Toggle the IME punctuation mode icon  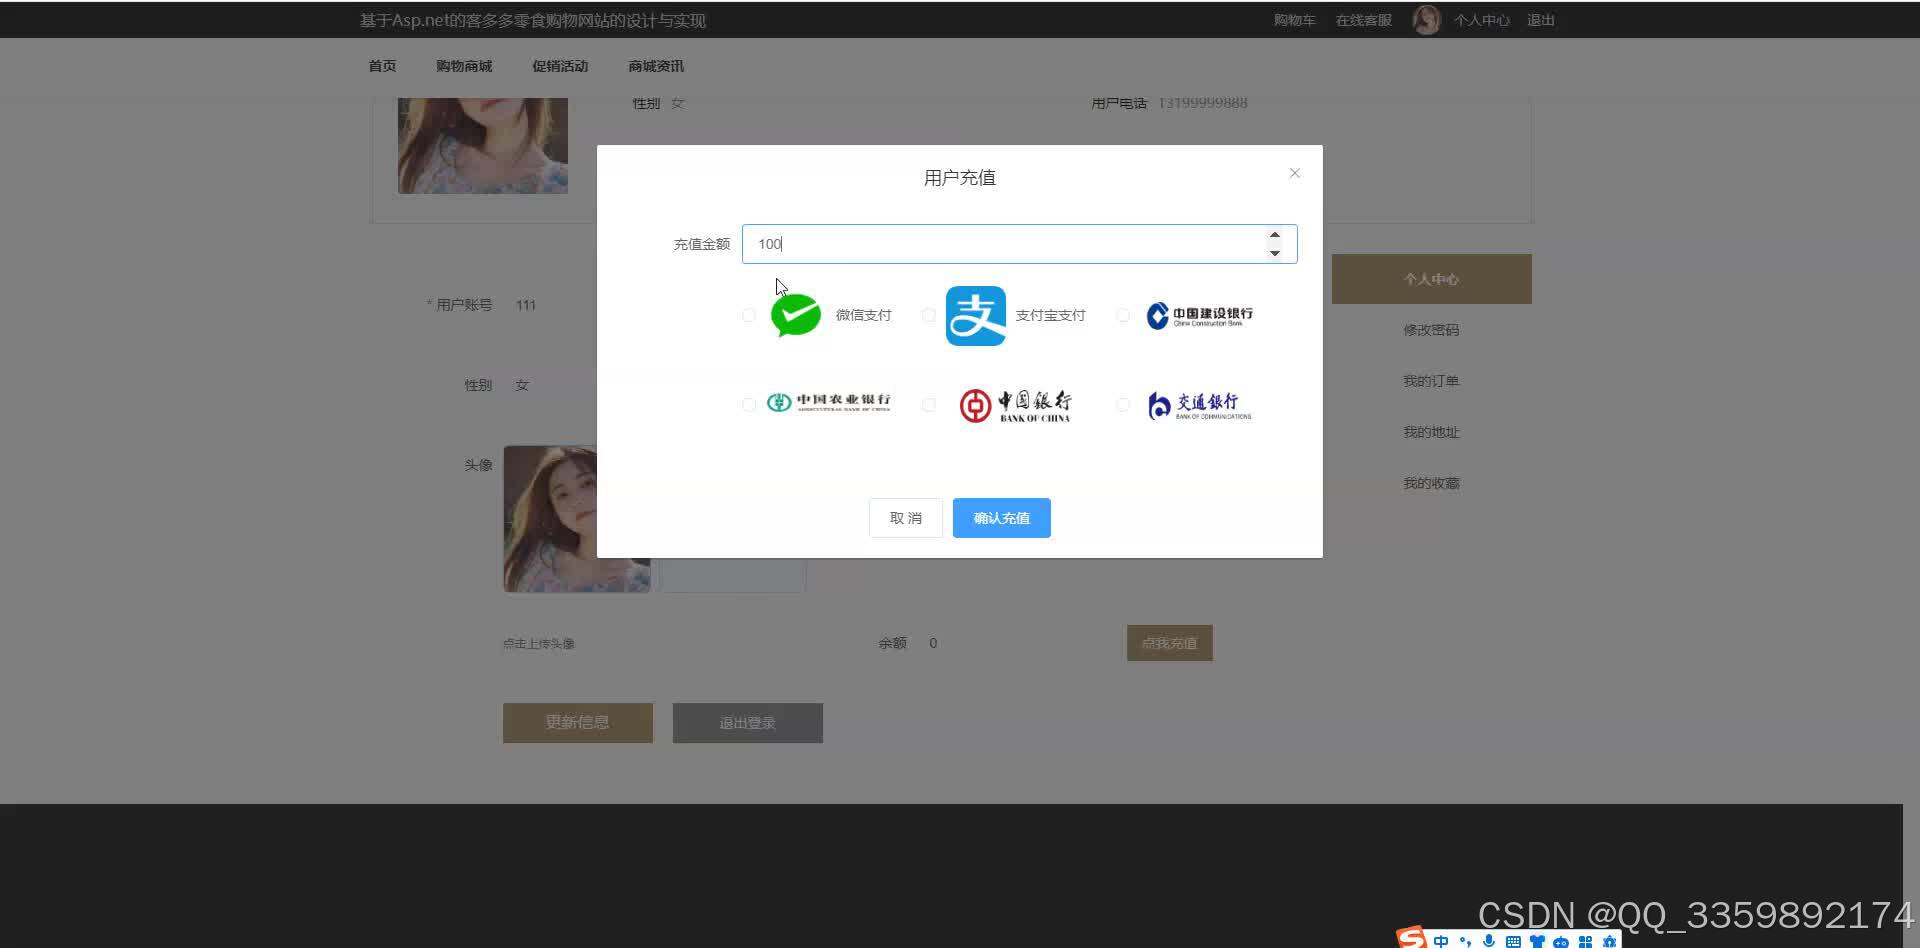(x=1465, y=941)
